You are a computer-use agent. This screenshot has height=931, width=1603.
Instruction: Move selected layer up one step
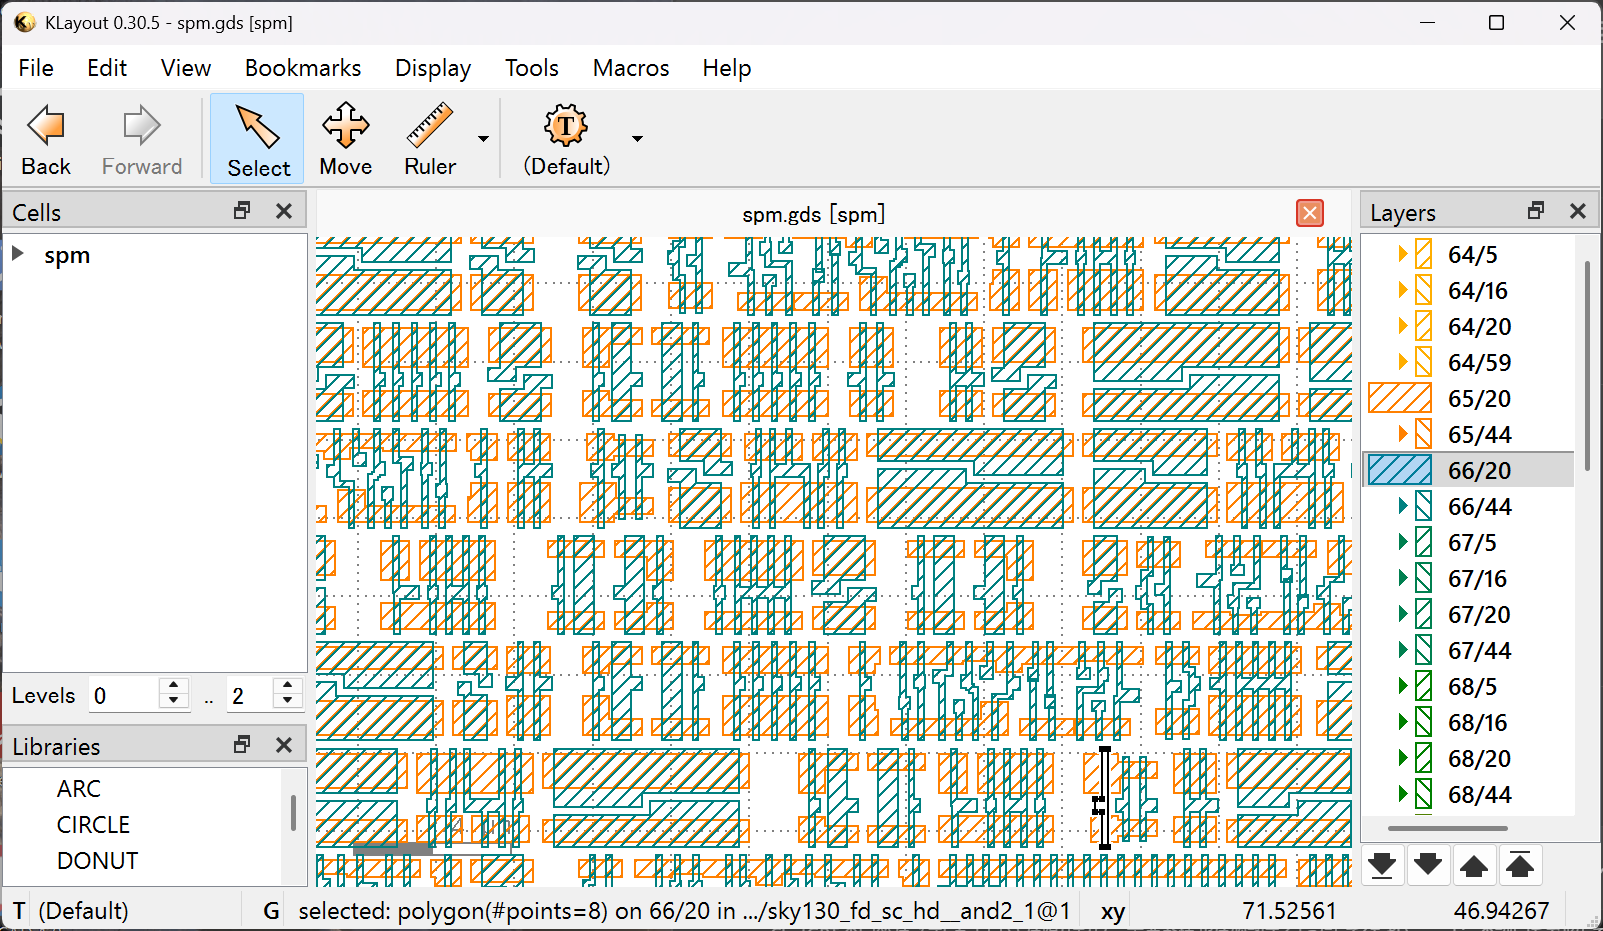pyautogui.click(x=1474, y=865)
